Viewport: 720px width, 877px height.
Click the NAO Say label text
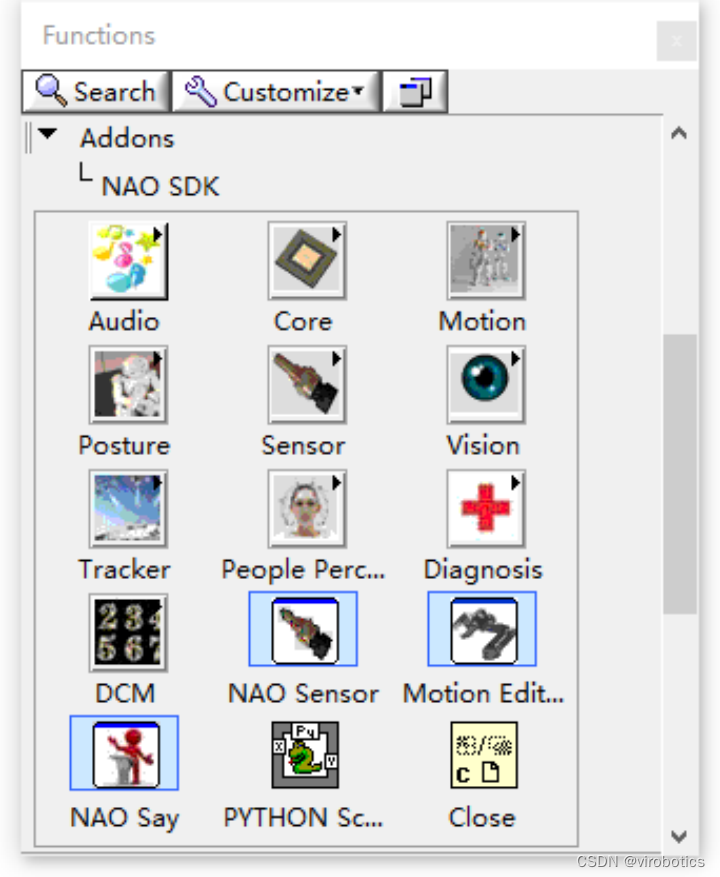124,818
